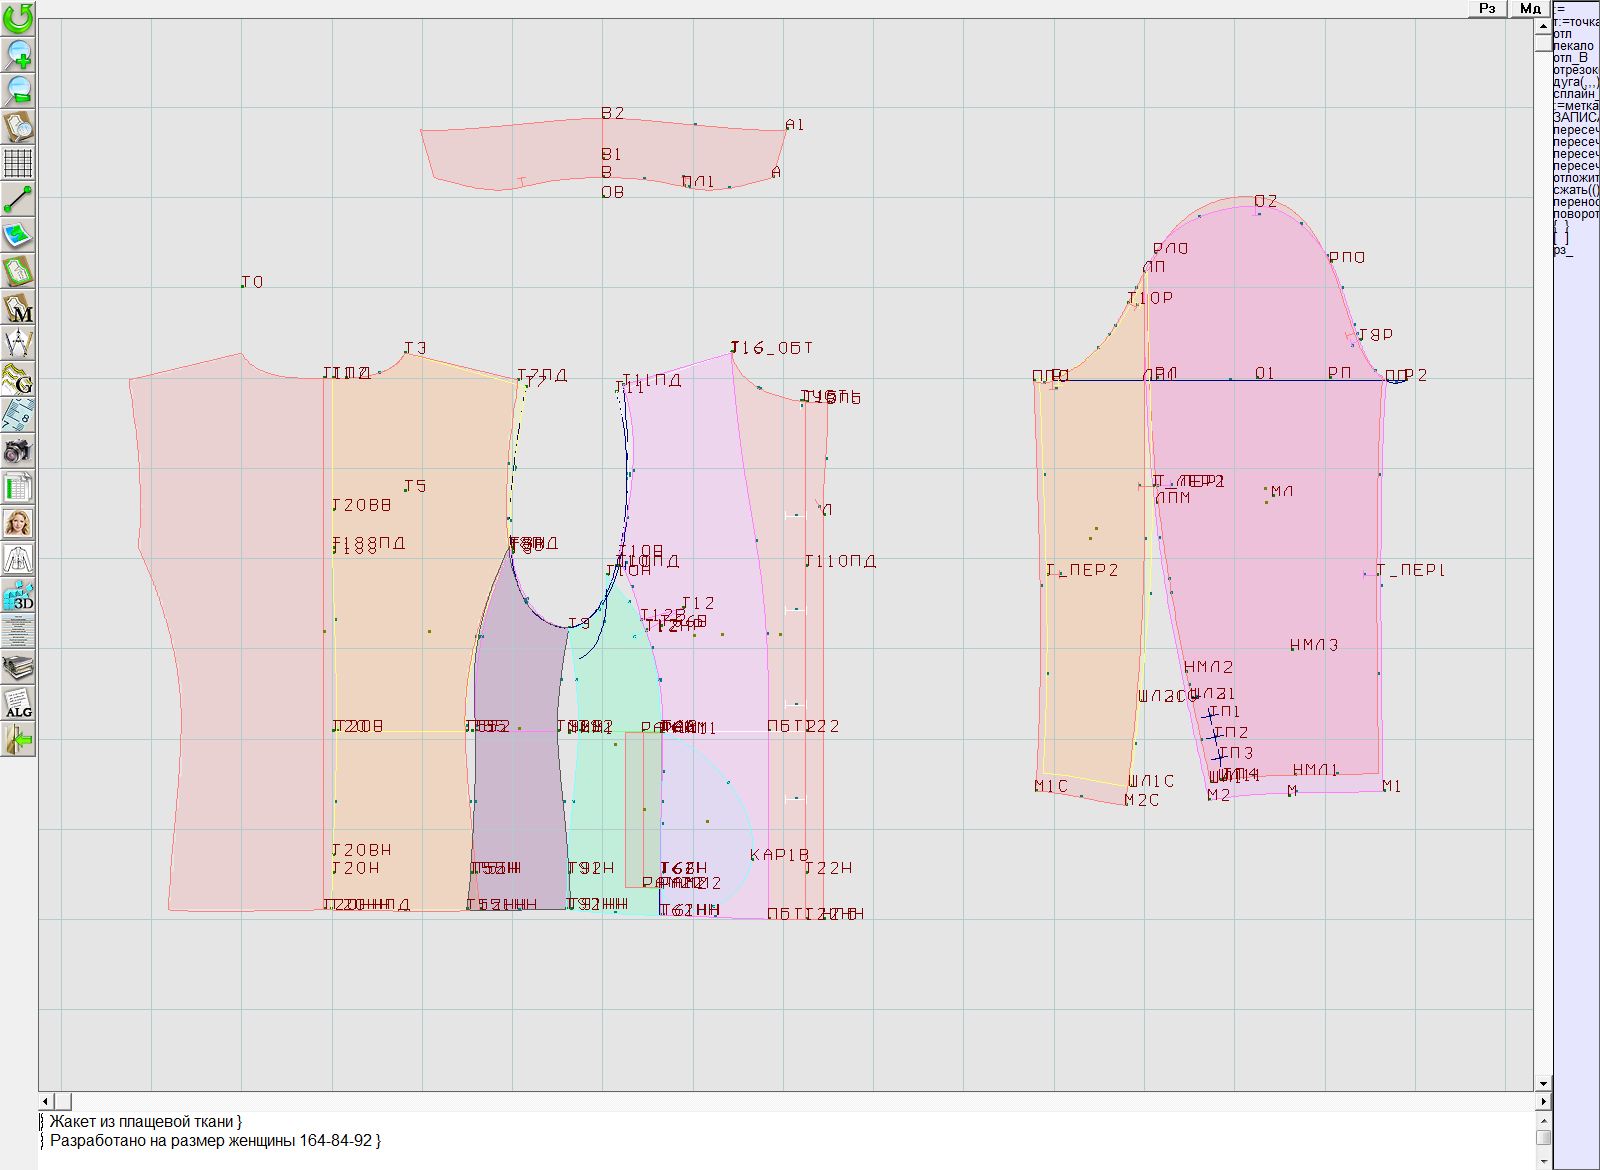Zoom in with the magnifier plus icon
This screenshot has height=1170, width=1600.
[x=18, y=54]
